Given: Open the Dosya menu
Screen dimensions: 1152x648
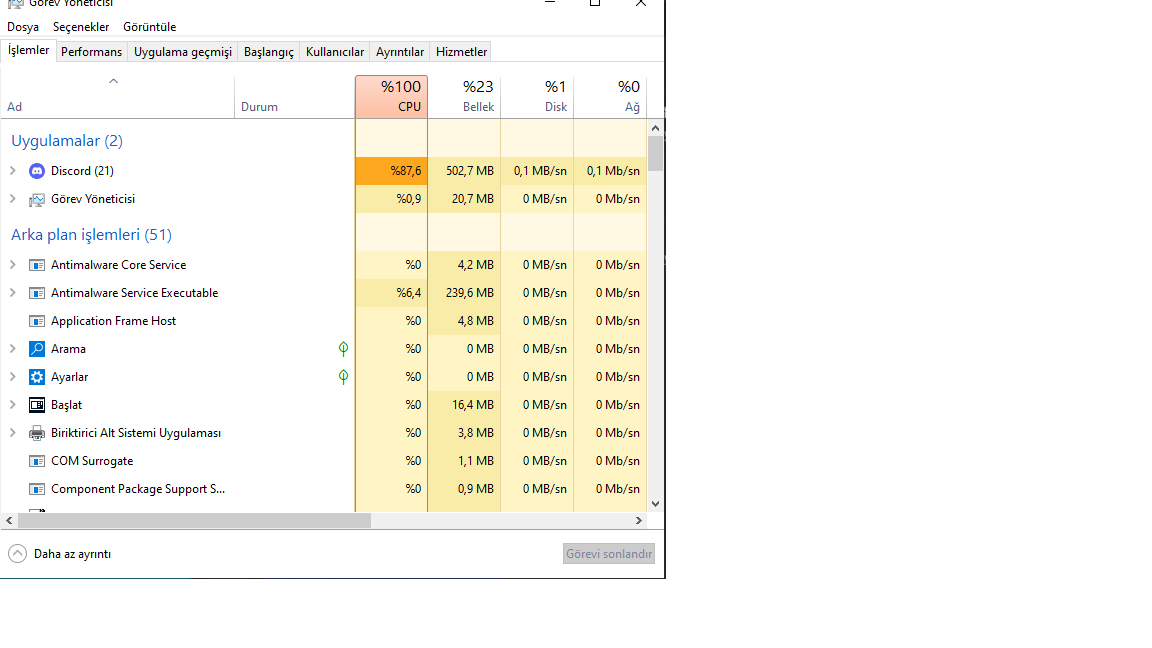Looking at the screenshot, I should pos(23,27).
